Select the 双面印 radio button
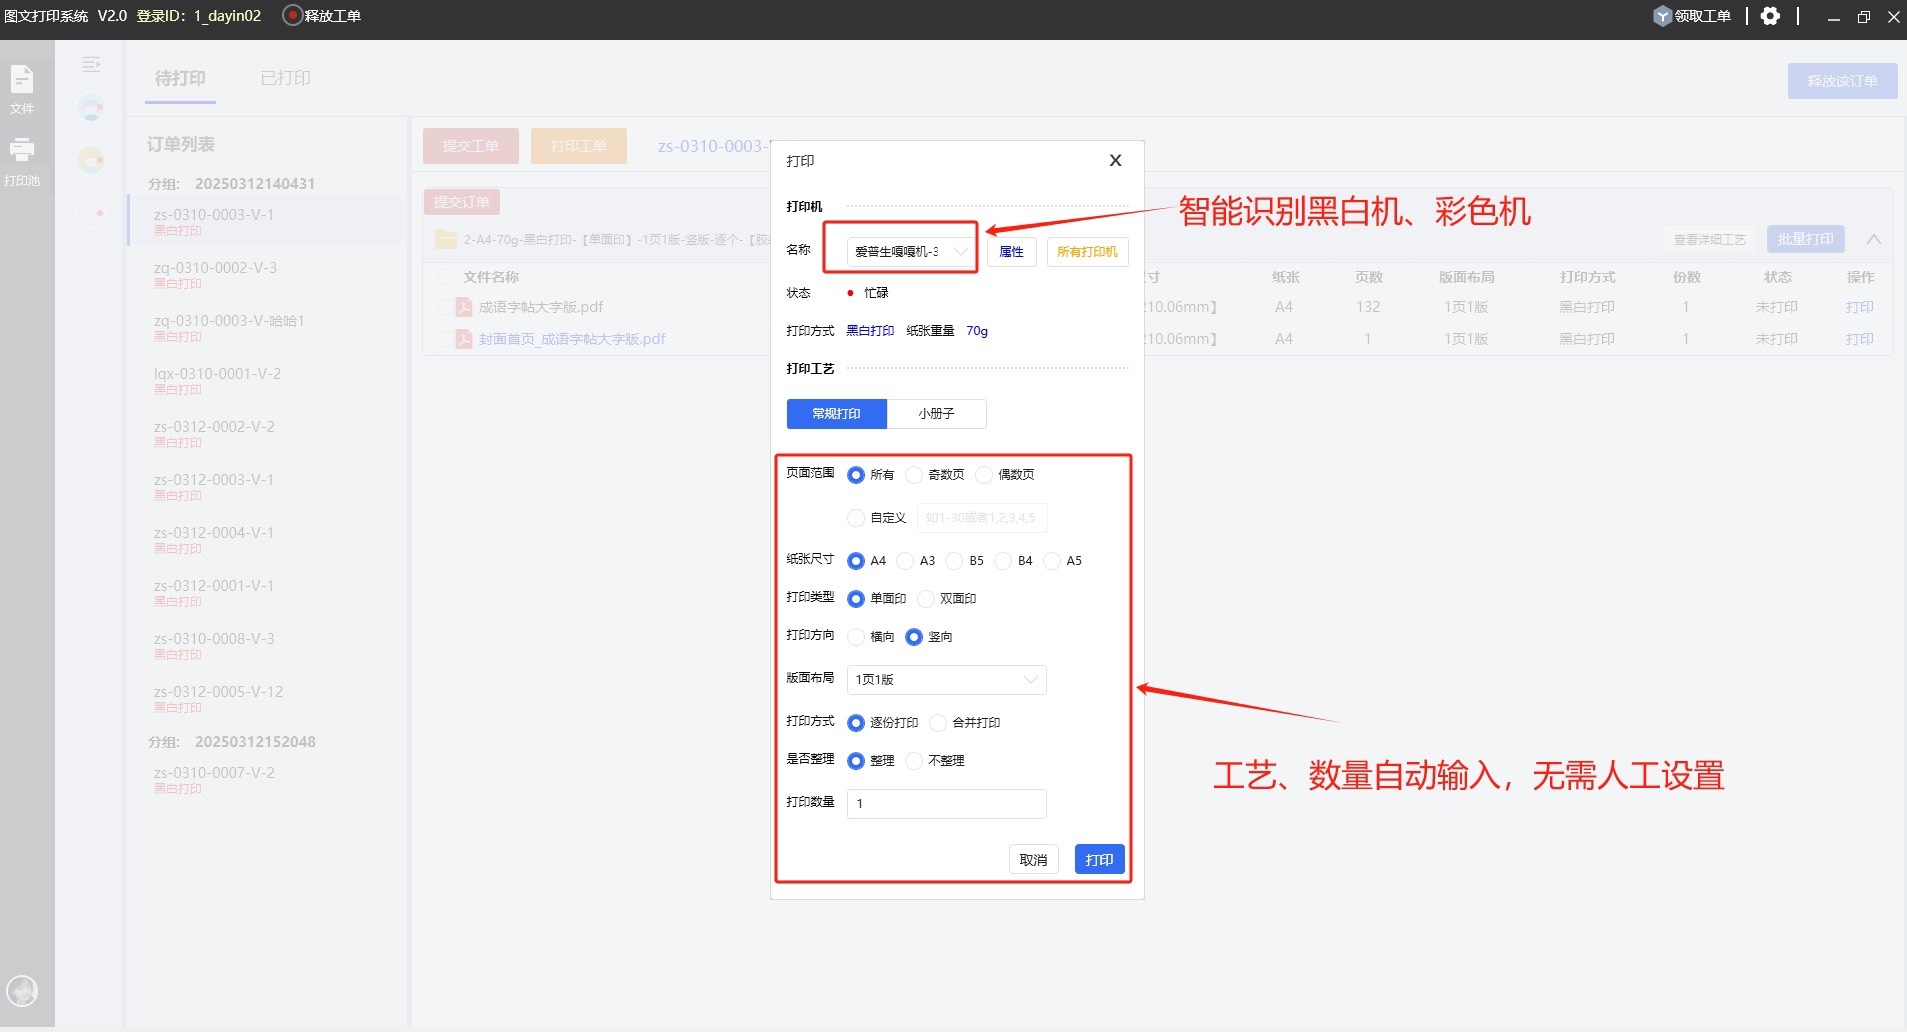1907x1032 pixels. pos(926,599)
